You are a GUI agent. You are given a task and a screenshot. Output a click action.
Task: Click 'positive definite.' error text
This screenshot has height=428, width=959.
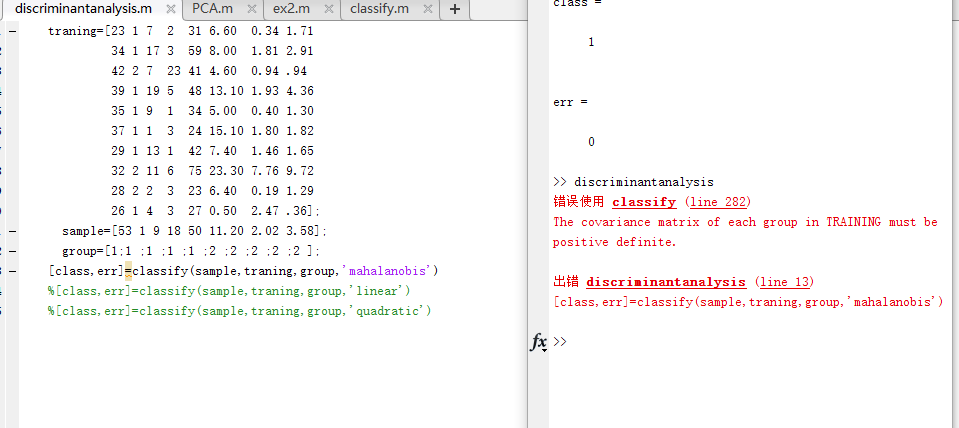point(615,242)
